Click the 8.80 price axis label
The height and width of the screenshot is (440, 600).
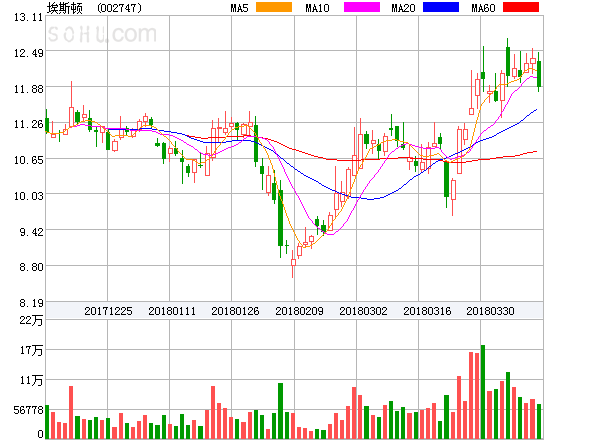(x=31, y=267)
